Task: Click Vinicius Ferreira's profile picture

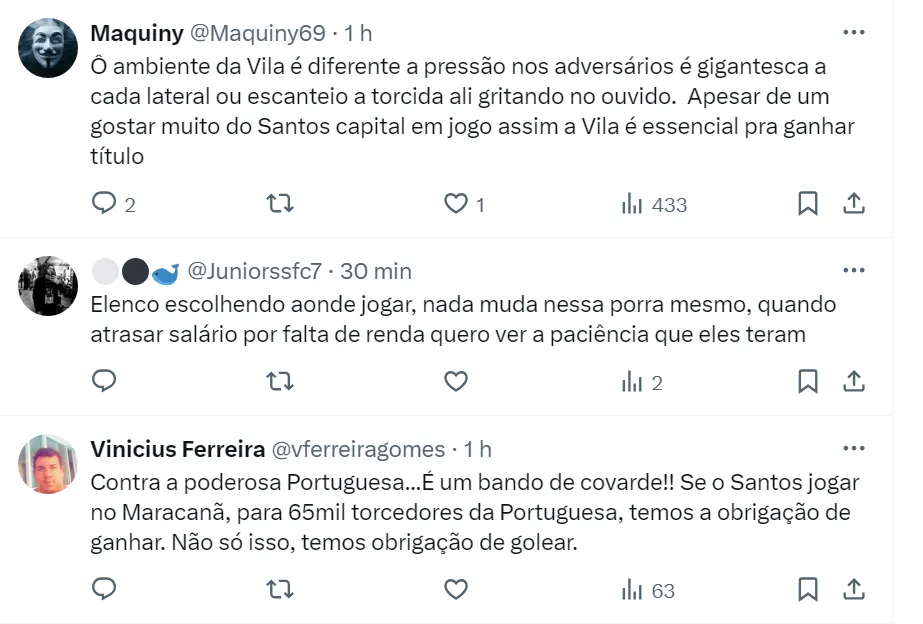Action: tap(48, 464)
